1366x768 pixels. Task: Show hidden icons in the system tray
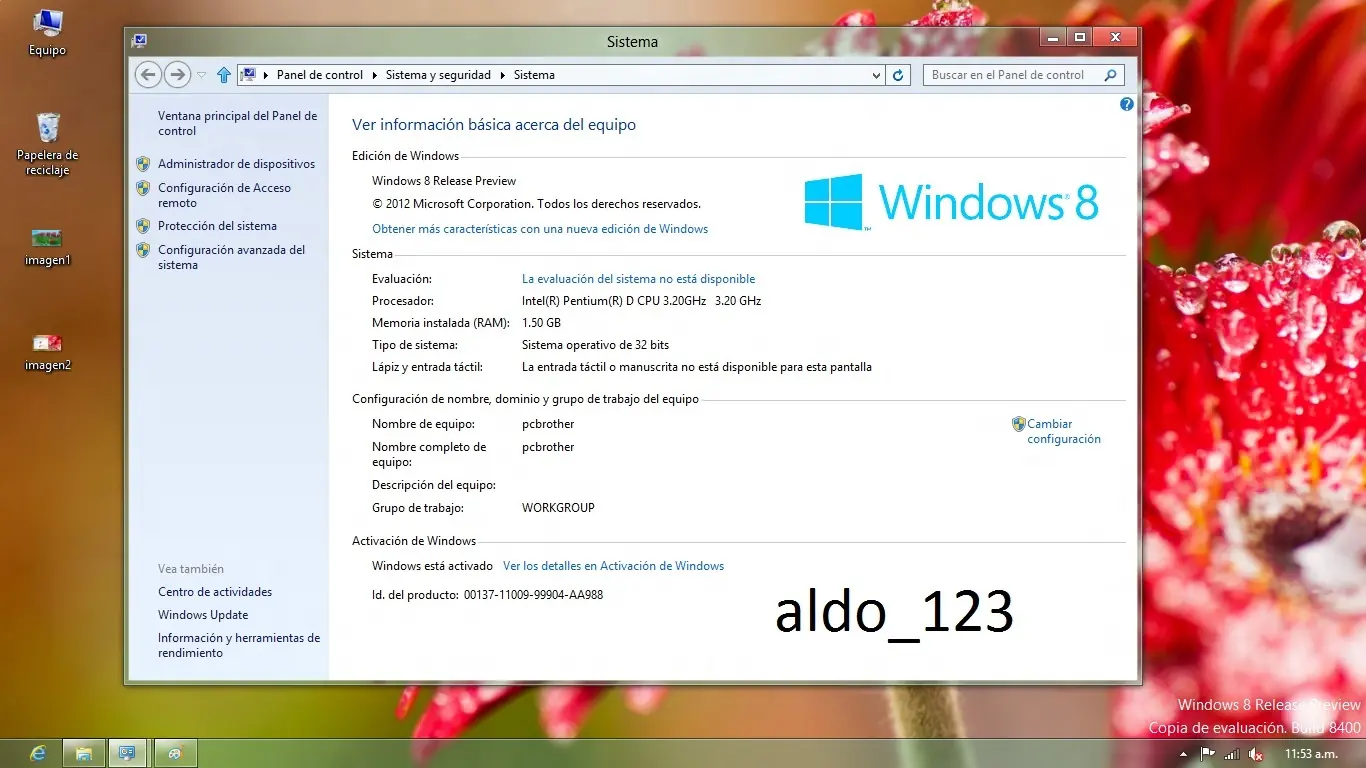click(x=1184, y=754)
